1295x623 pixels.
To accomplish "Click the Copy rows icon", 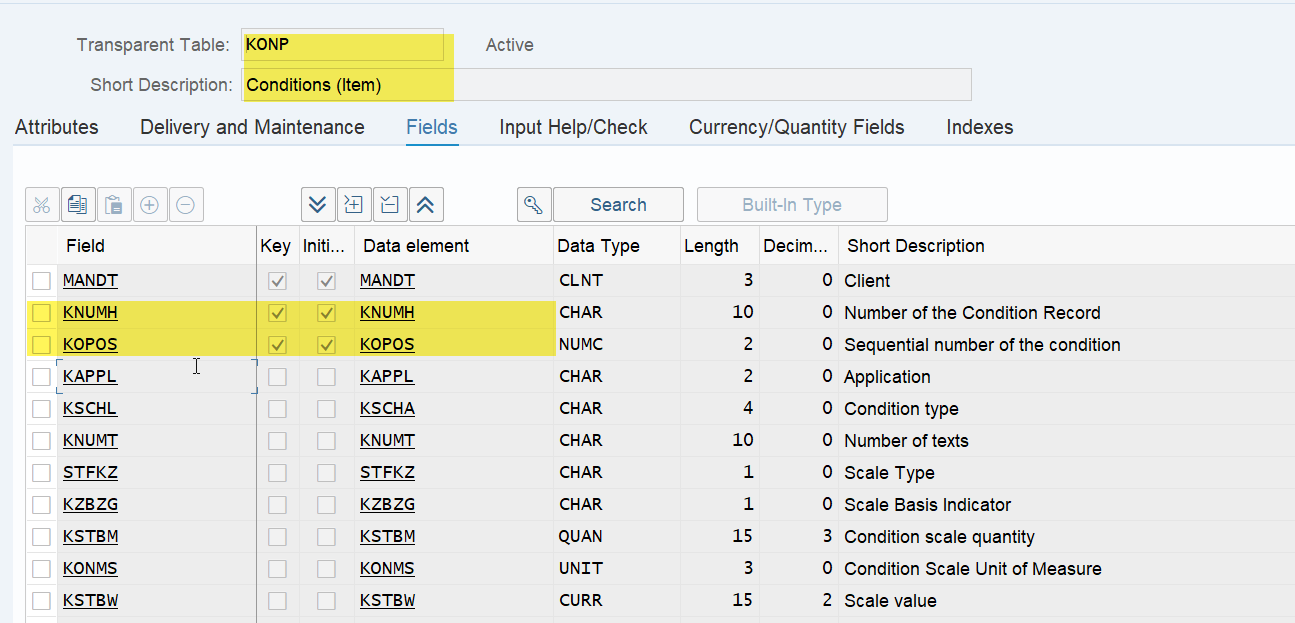I will (x=78, y=204).
